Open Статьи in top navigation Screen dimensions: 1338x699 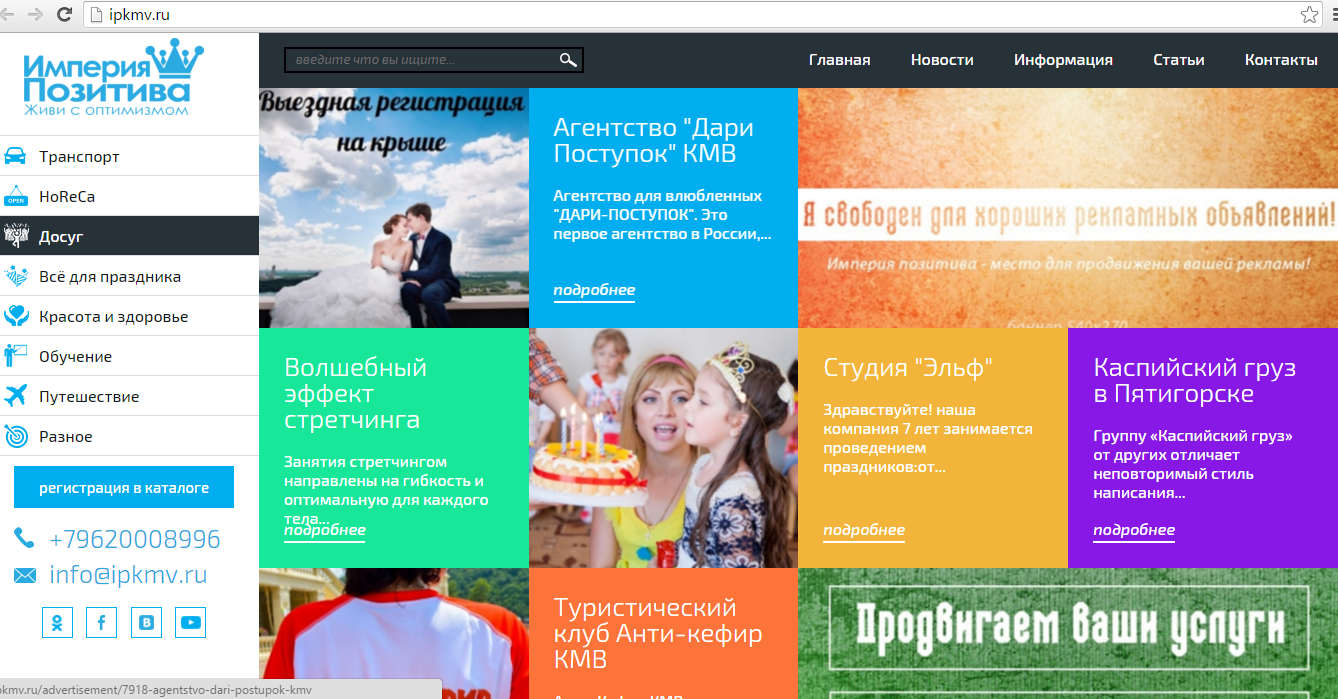pos(1179,60)
